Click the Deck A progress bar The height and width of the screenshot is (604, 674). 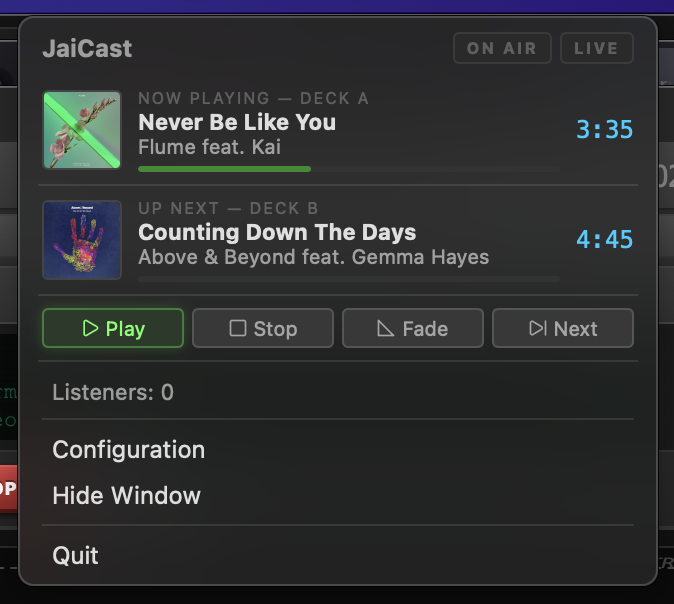348,169
